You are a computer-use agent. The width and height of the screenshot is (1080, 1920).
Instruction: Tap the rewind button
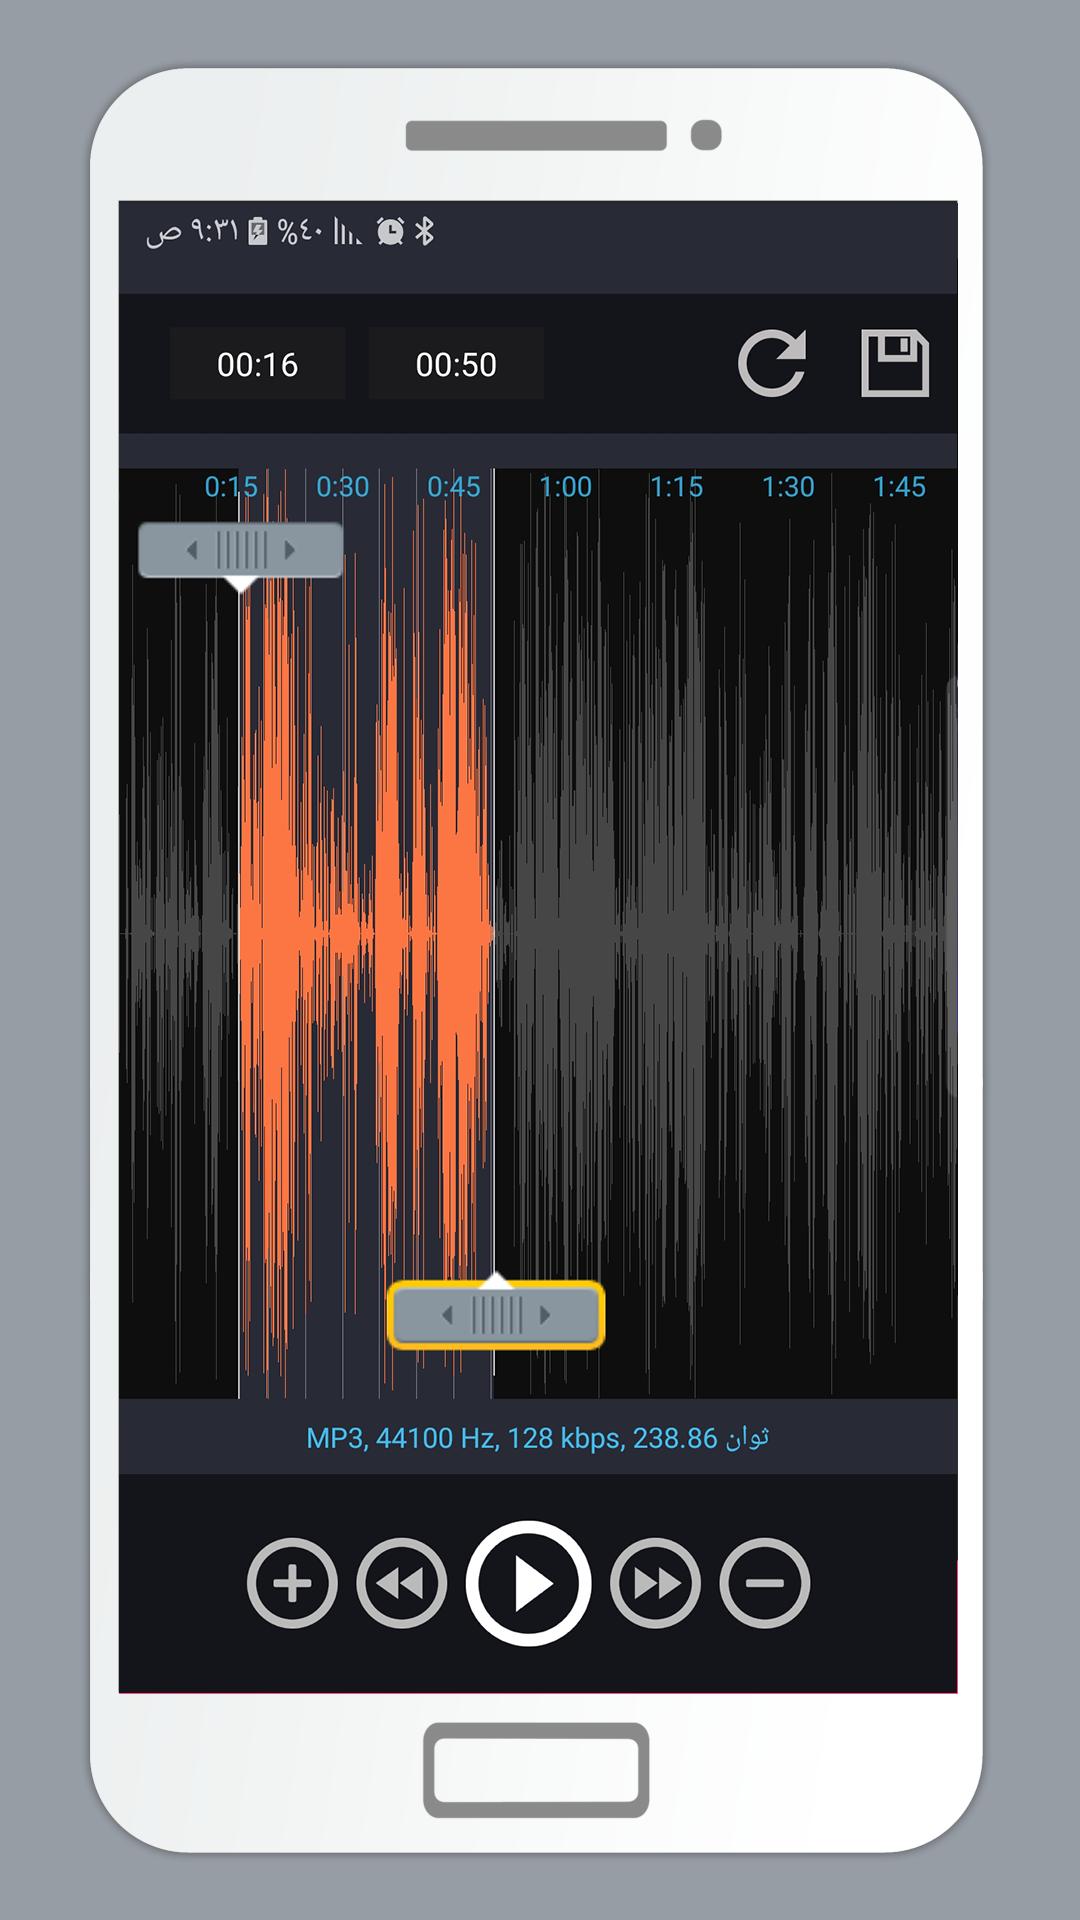point(402,1583)
